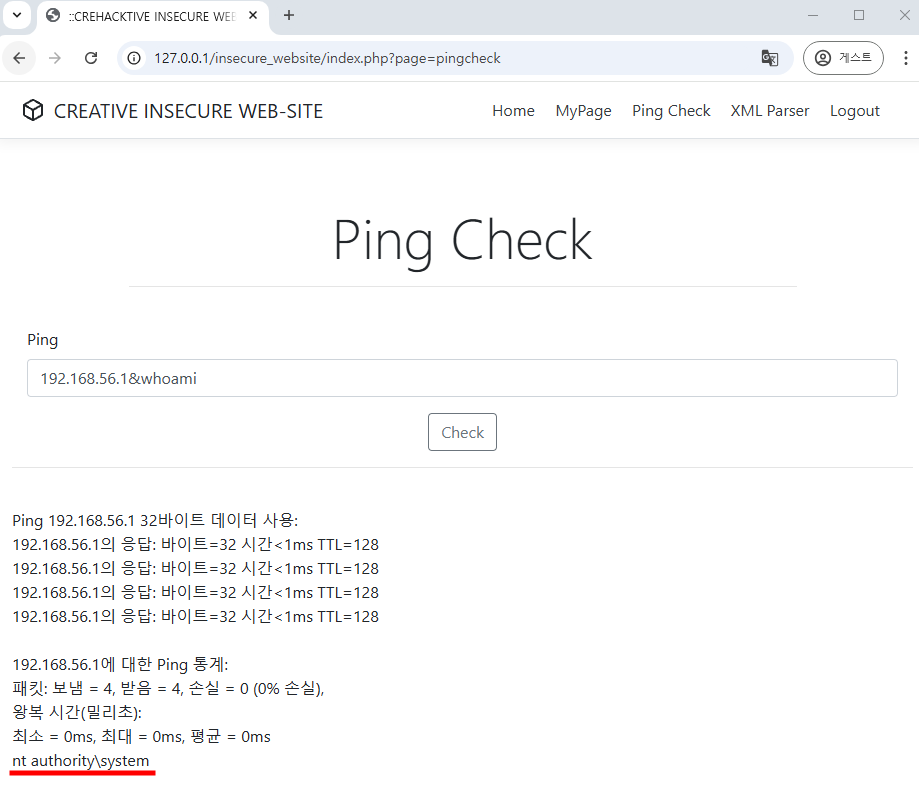Screen dimensions: 919x809
Task: Click the cube logo icon
Action: point(33,110)
